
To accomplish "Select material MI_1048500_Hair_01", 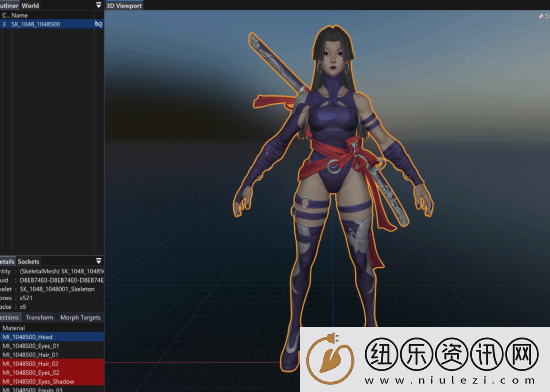I will pos(52,354).
